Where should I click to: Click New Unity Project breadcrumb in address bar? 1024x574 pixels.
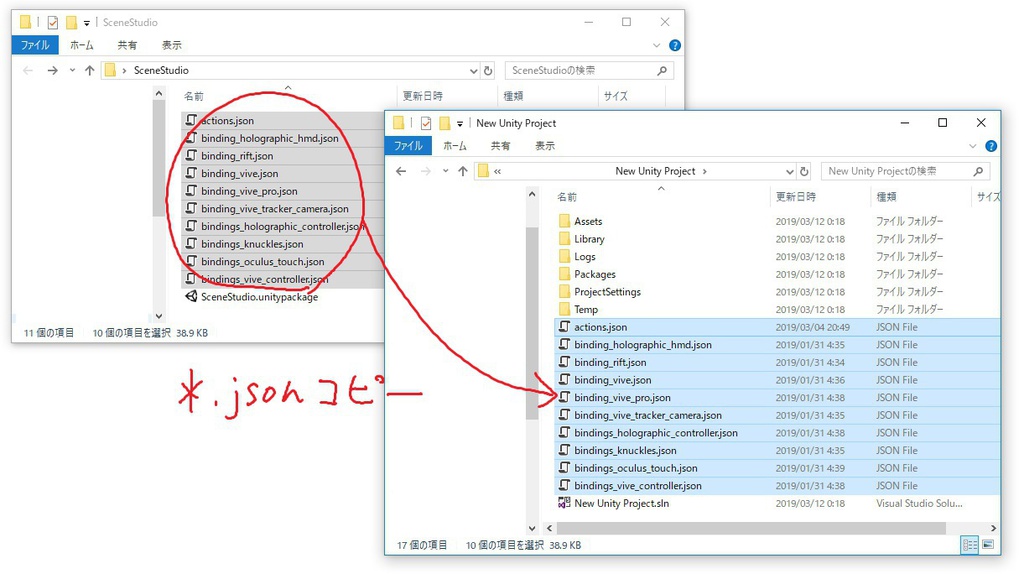click(655, 171)
